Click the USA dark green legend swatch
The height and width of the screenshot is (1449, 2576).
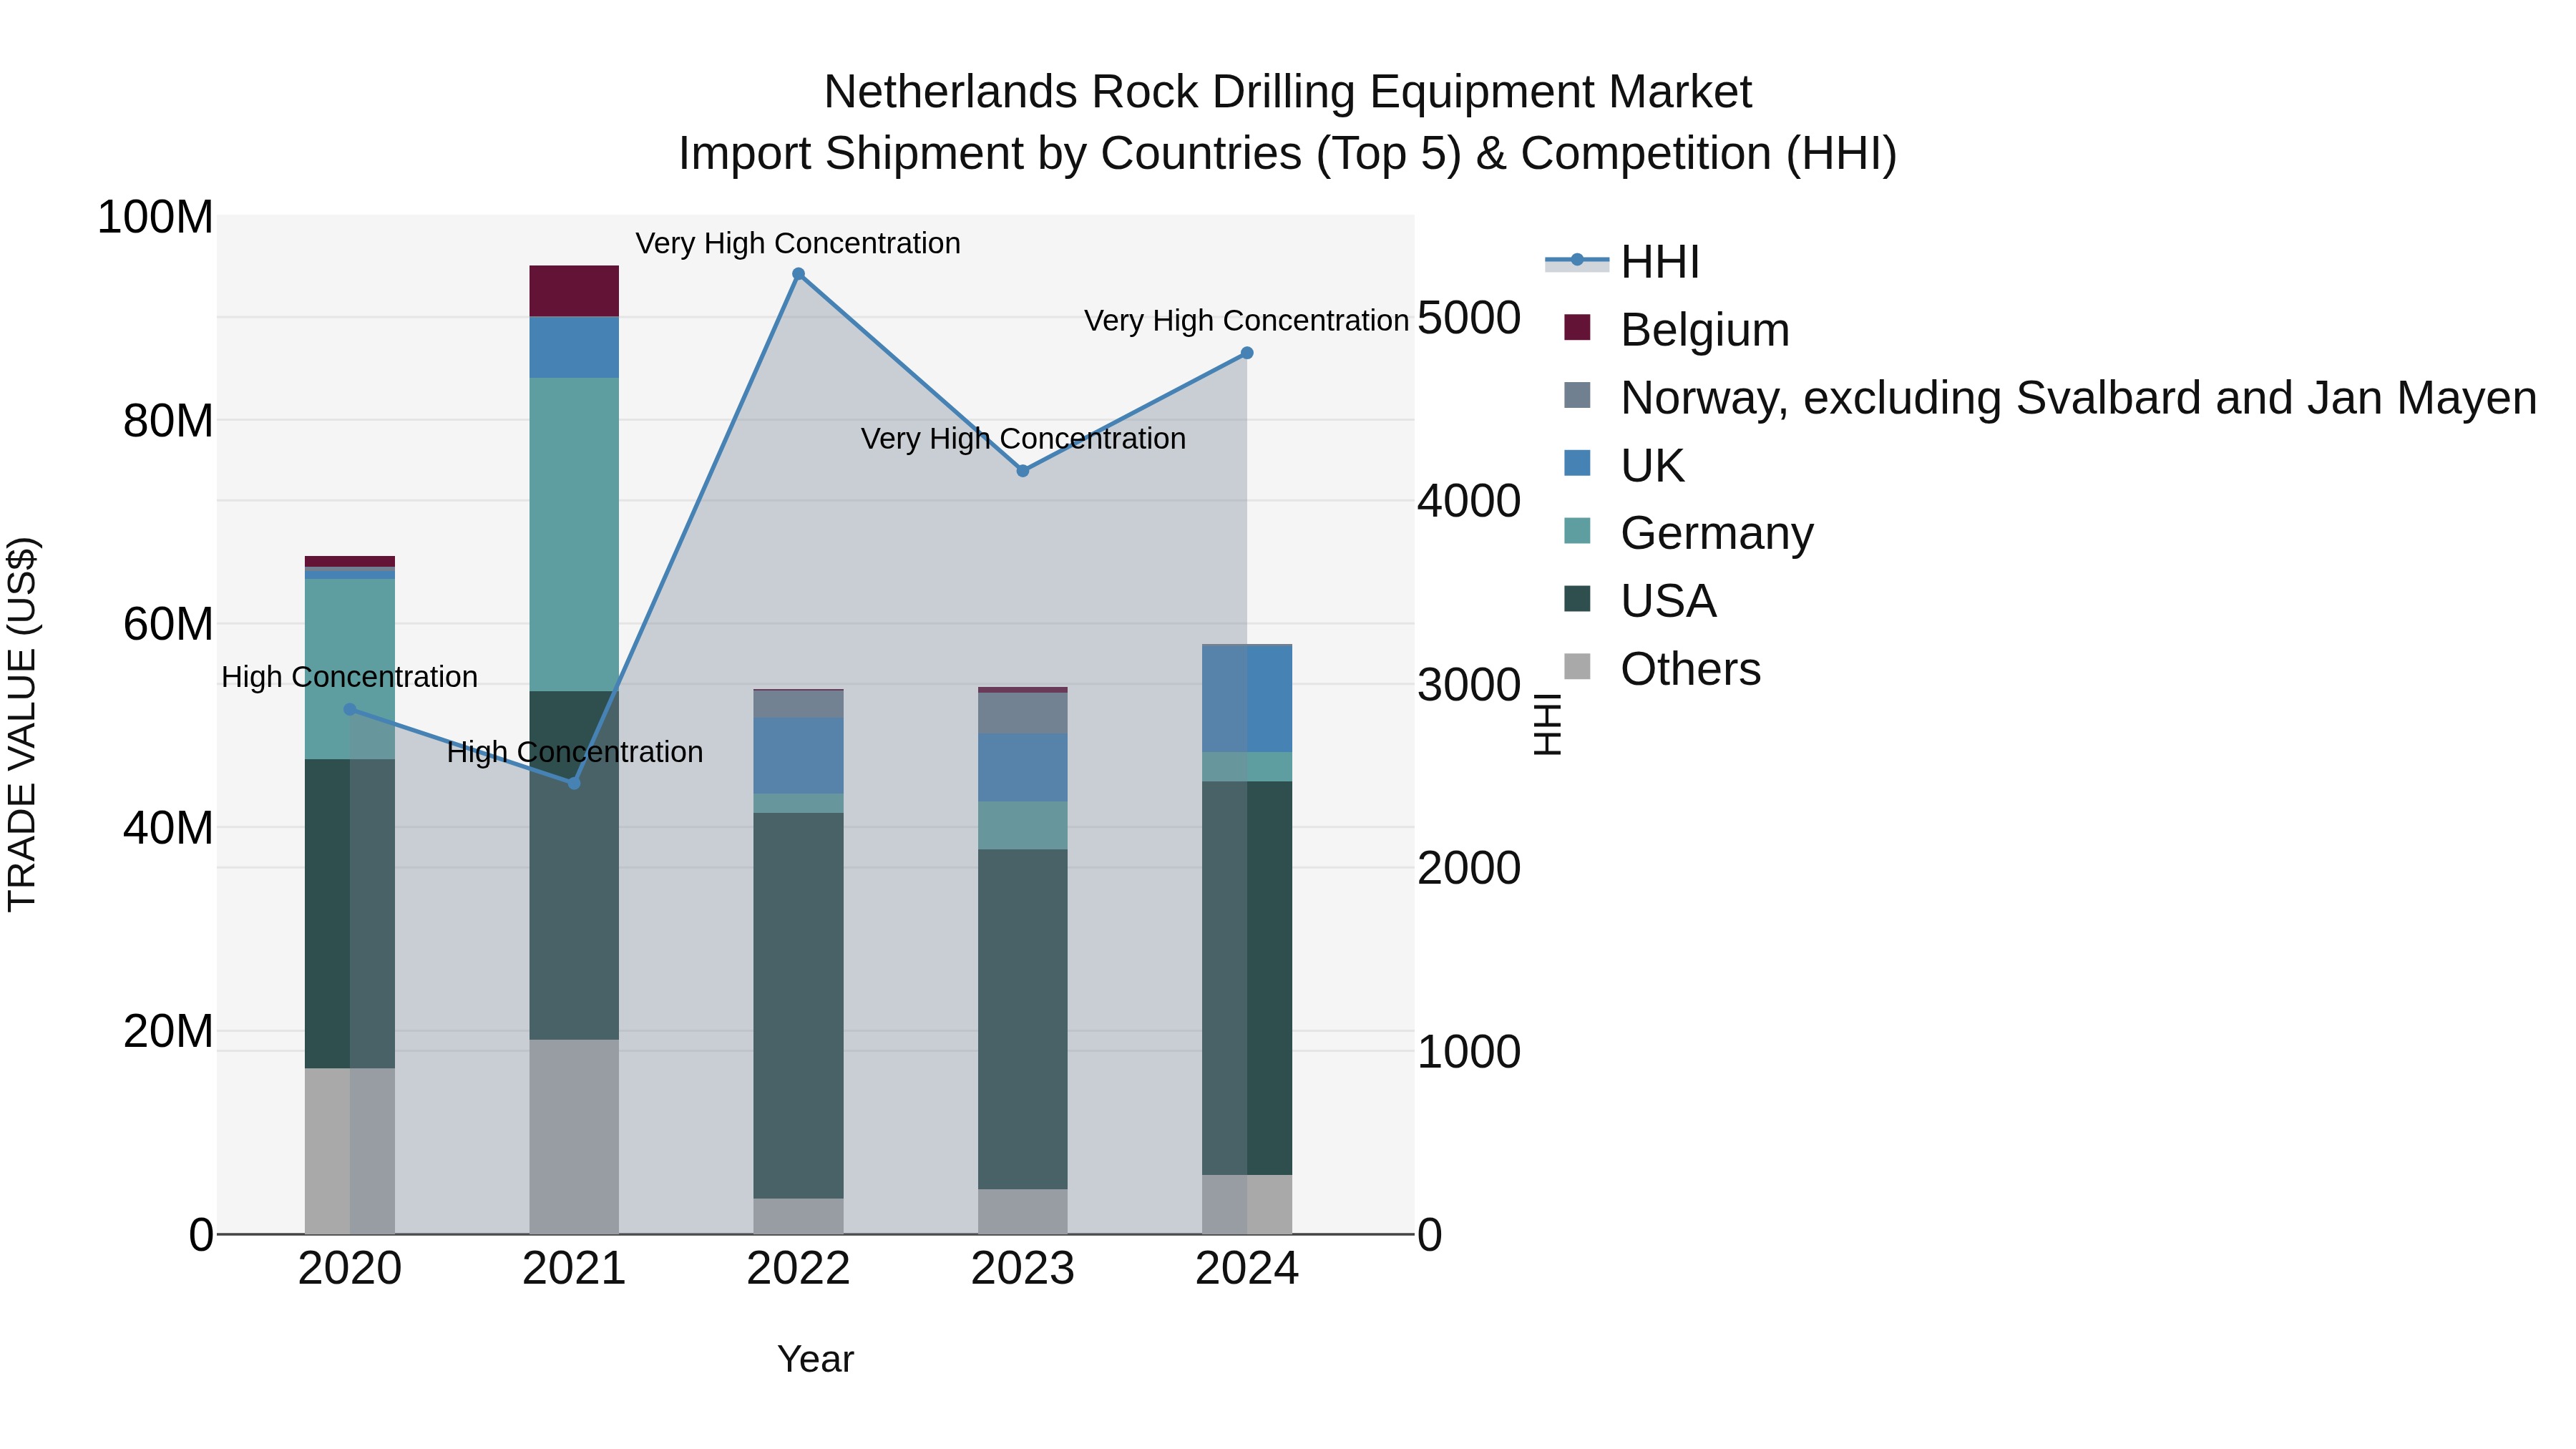point(1577,598)
